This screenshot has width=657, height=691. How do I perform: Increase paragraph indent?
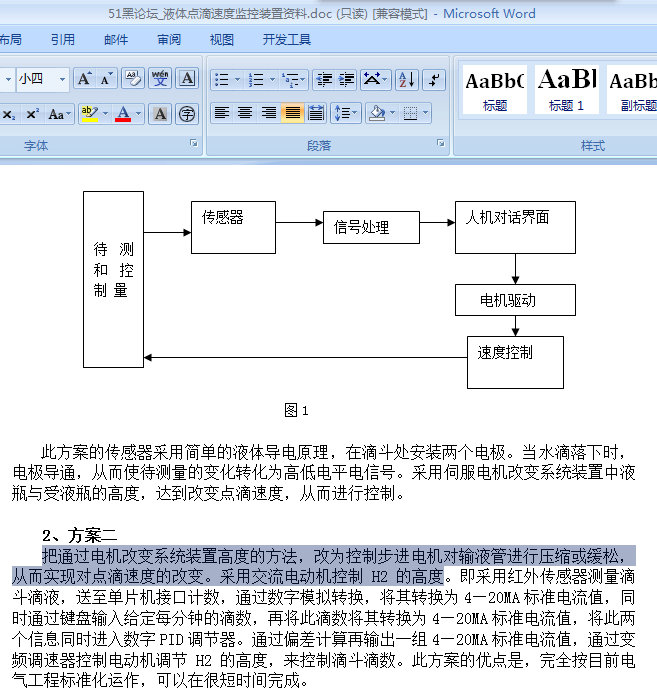click(346, 80)
